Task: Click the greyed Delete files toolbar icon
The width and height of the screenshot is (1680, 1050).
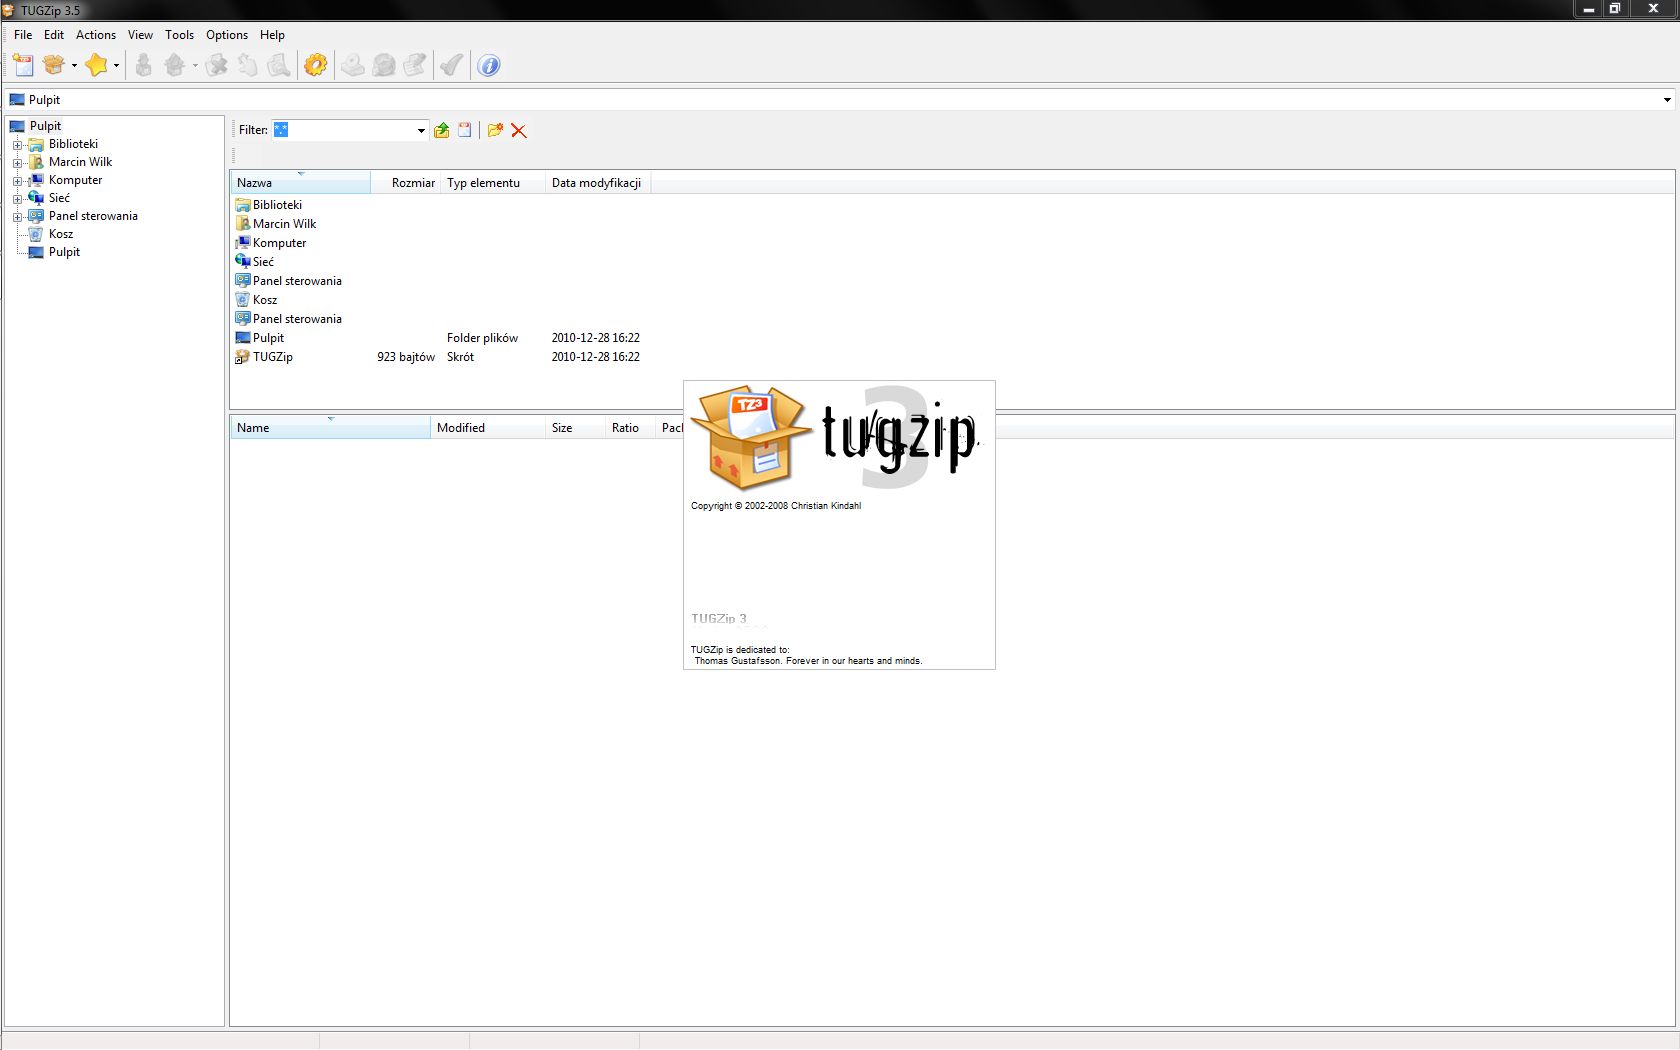Action: point(217,65)
